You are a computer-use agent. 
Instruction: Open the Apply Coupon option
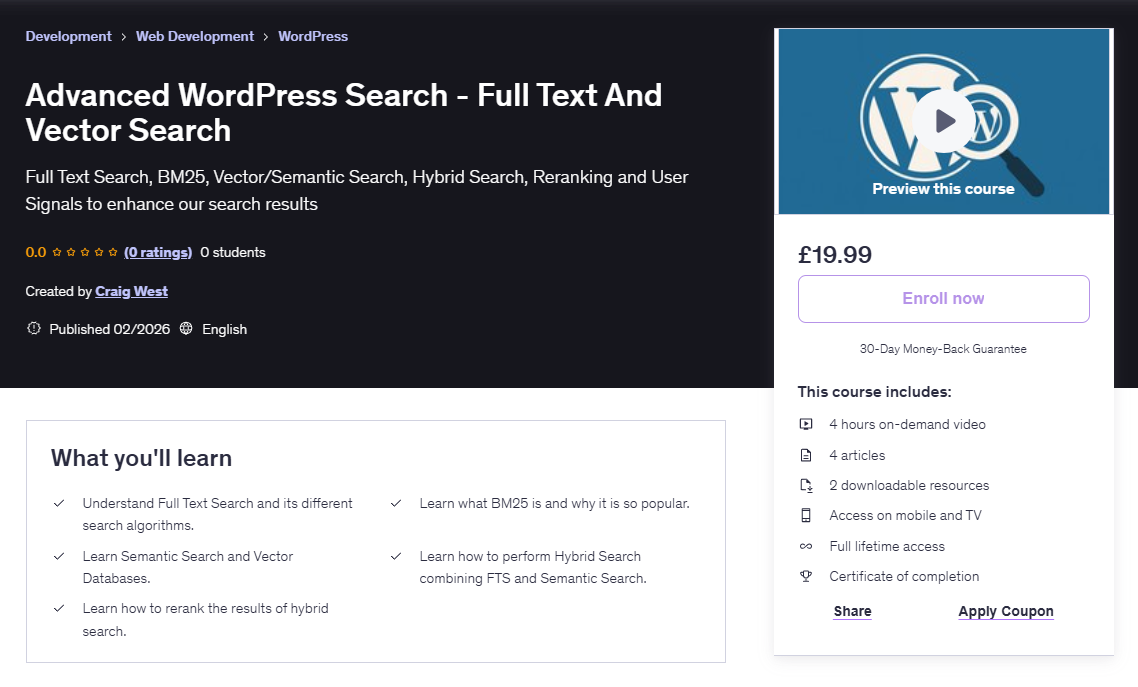pyautogui.click(x=1006, y=611)
